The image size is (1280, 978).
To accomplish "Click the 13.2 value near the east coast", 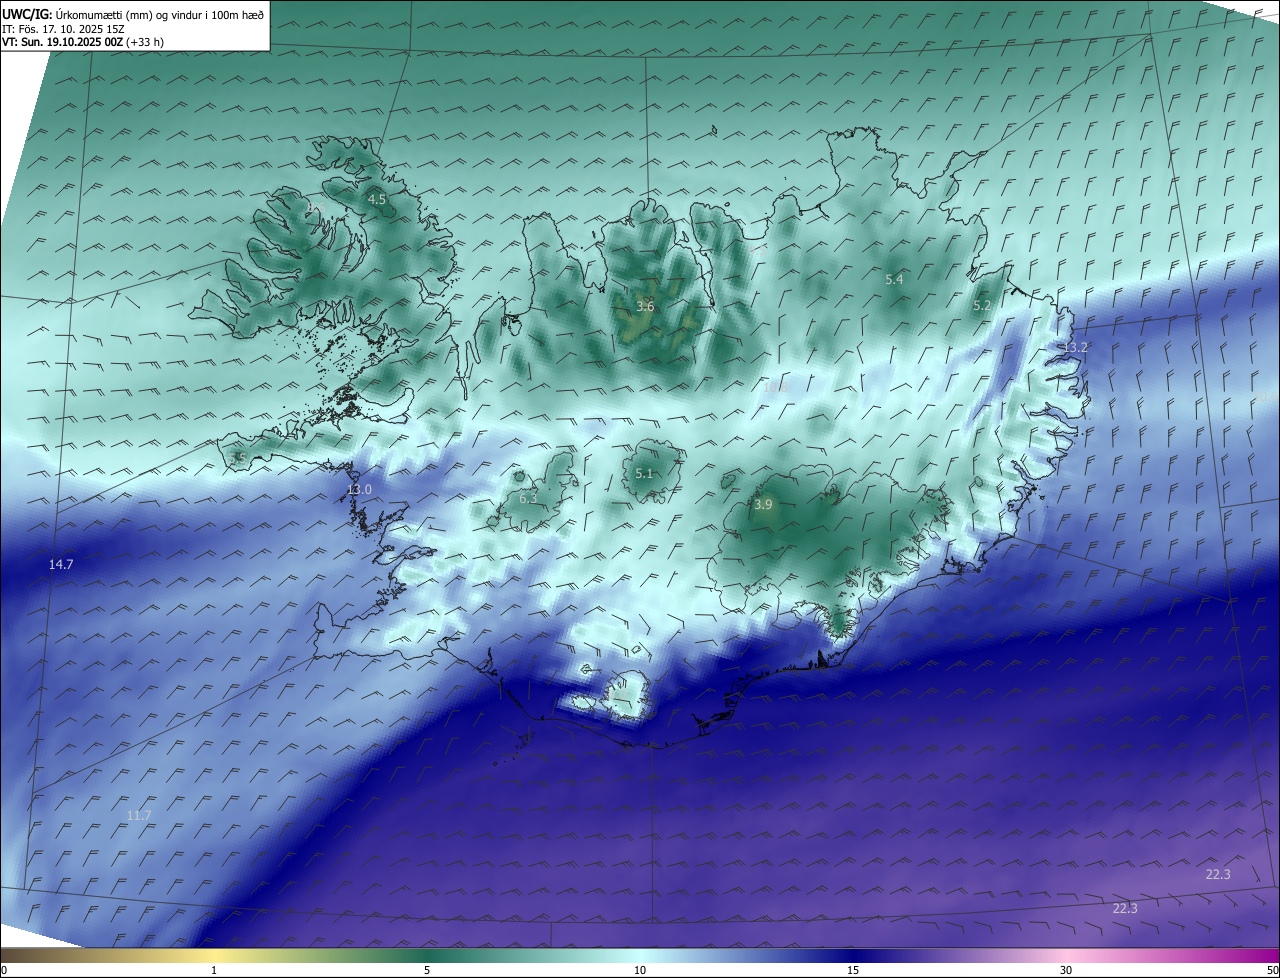I will pos(1075,348).
